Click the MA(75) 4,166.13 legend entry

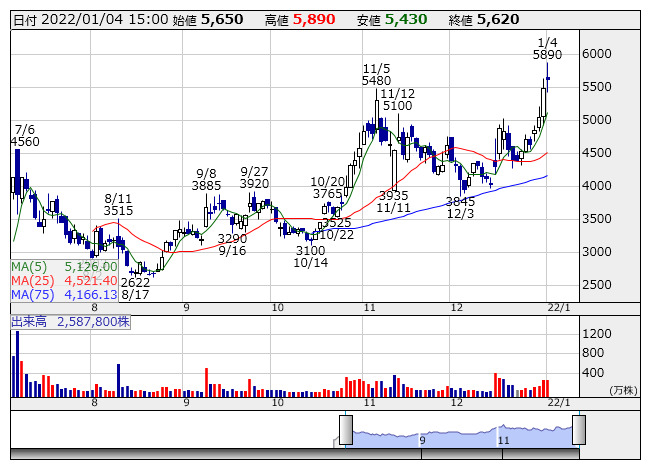pyautogui.click(x=64, y=295)
